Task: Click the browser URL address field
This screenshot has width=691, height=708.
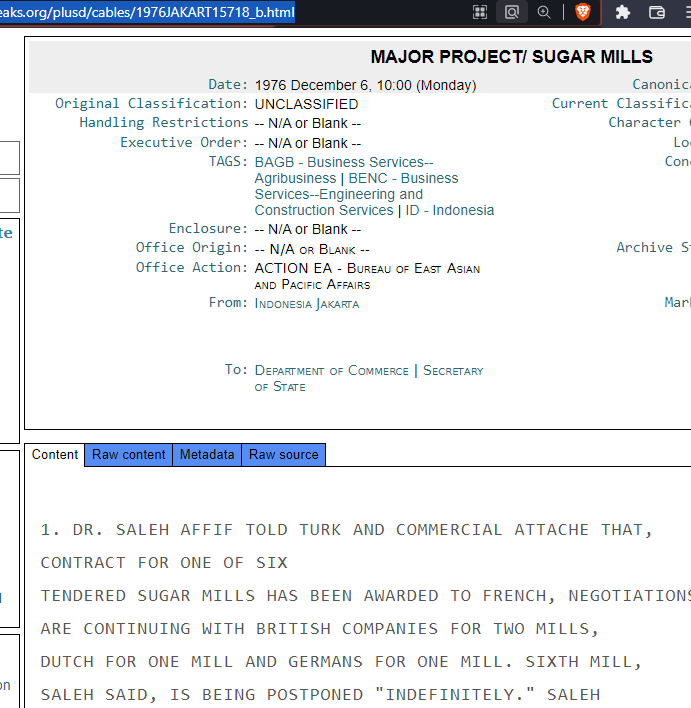Action: (147, 12)
